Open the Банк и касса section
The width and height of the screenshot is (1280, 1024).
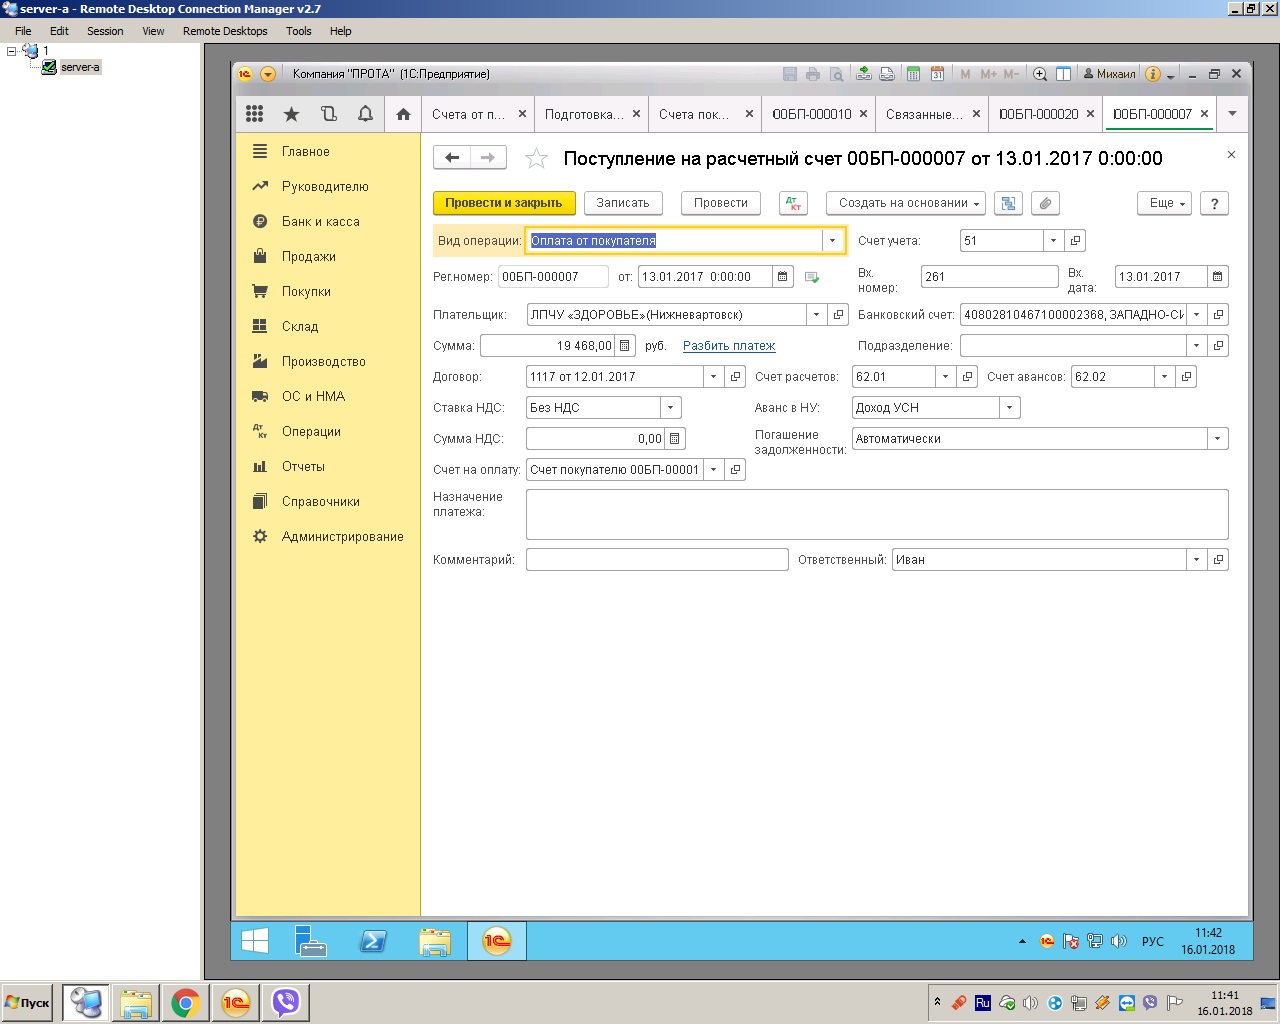(320, 222)
